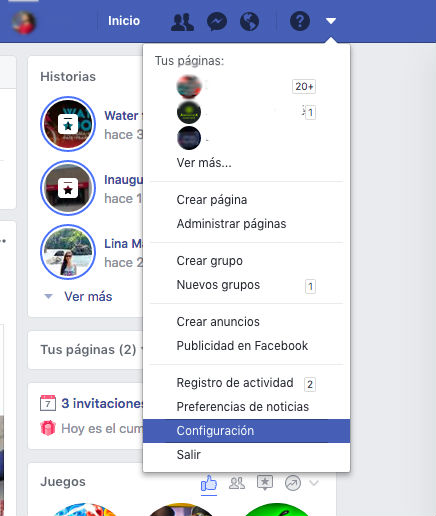This screenshot has width=436, height=516.
Task: Click Ver más... under Tus páginas menu
Action: pos(204,163)
